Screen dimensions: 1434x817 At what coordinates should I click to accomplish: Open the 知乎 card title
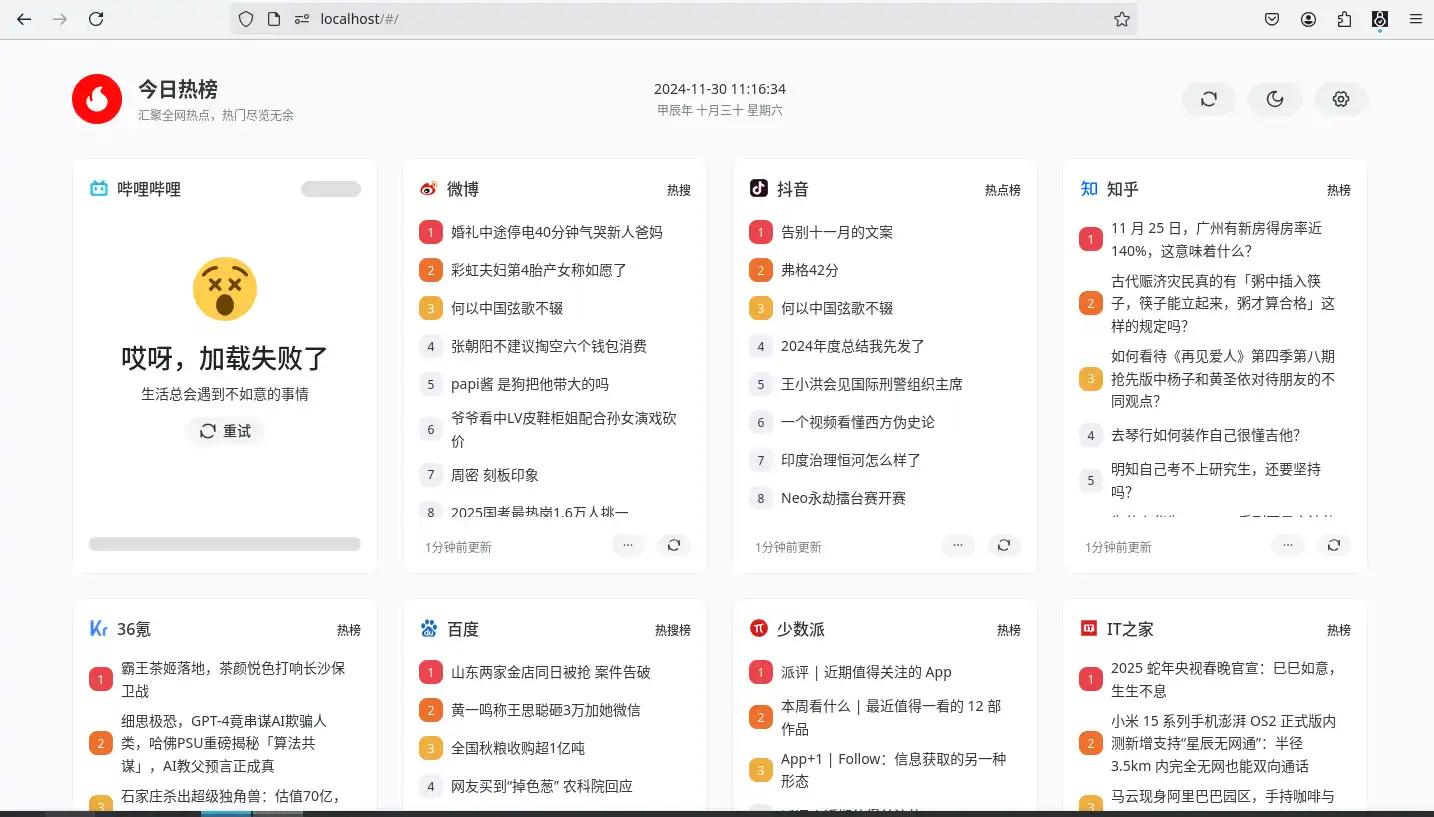tap(1122, 189)
